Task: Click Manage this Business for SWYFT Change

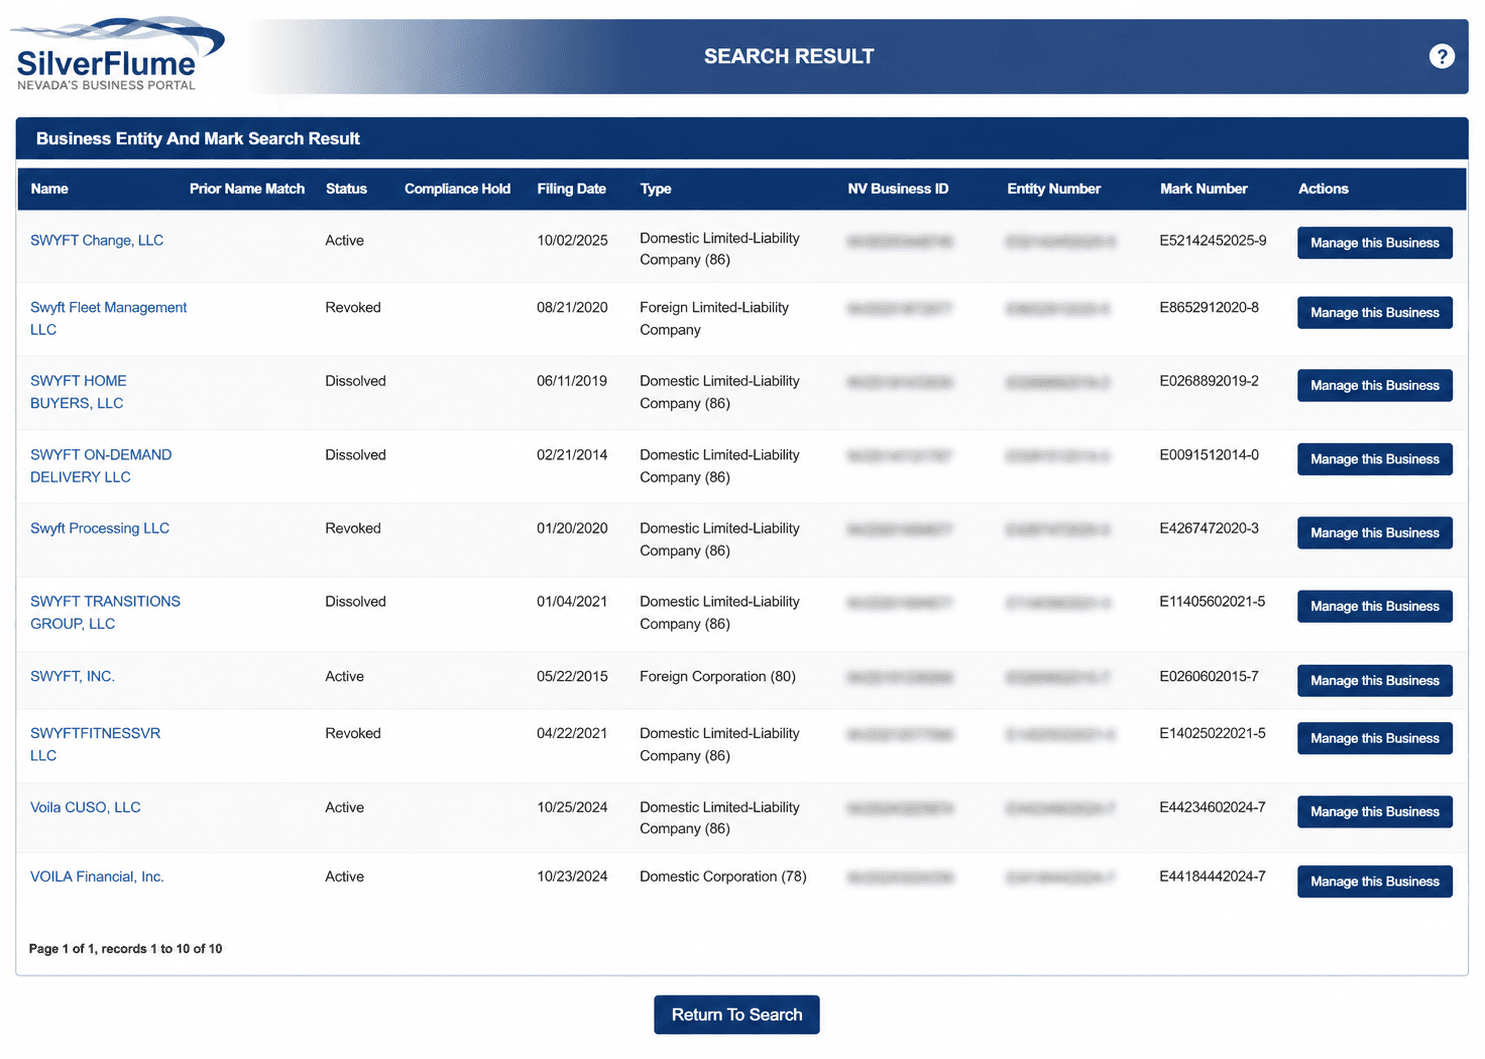Action: pyautogui.click(x=1375, y=243)
